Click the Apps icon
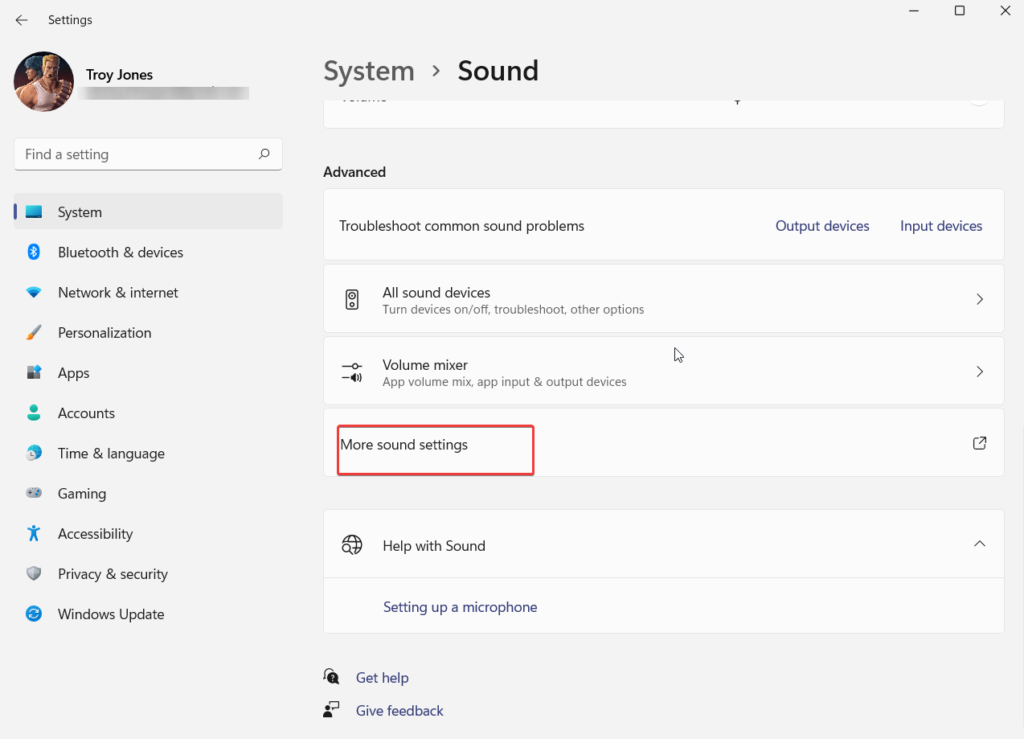 [34, 373]
